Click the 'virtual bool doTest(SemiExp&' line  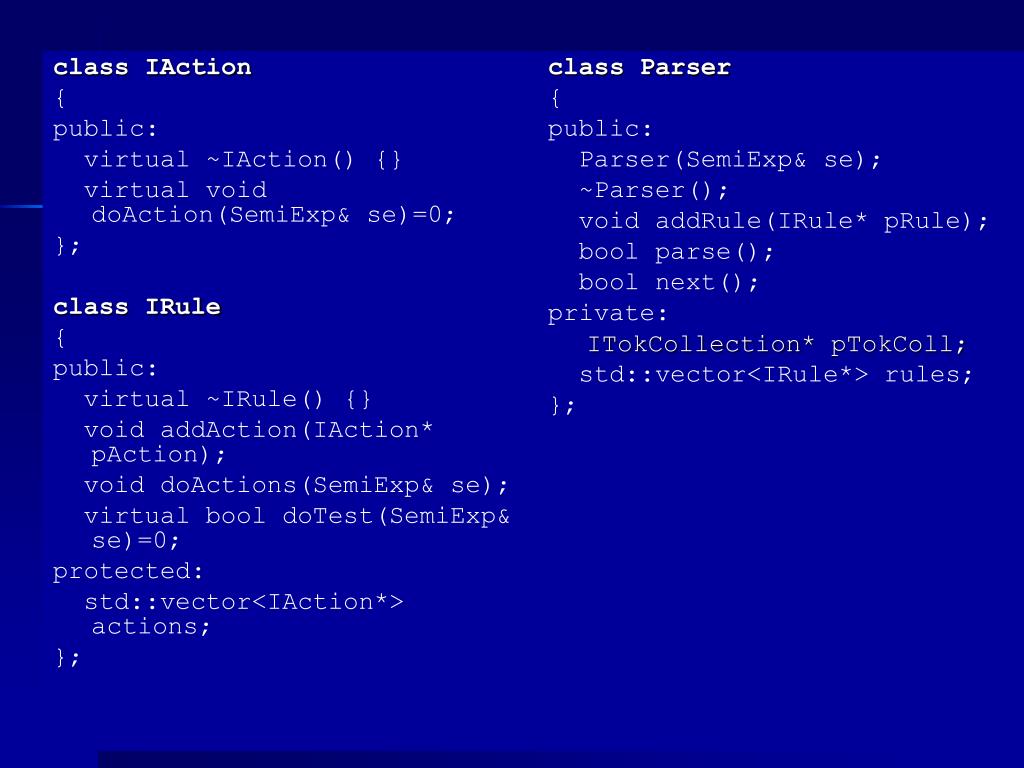[297, 516]
